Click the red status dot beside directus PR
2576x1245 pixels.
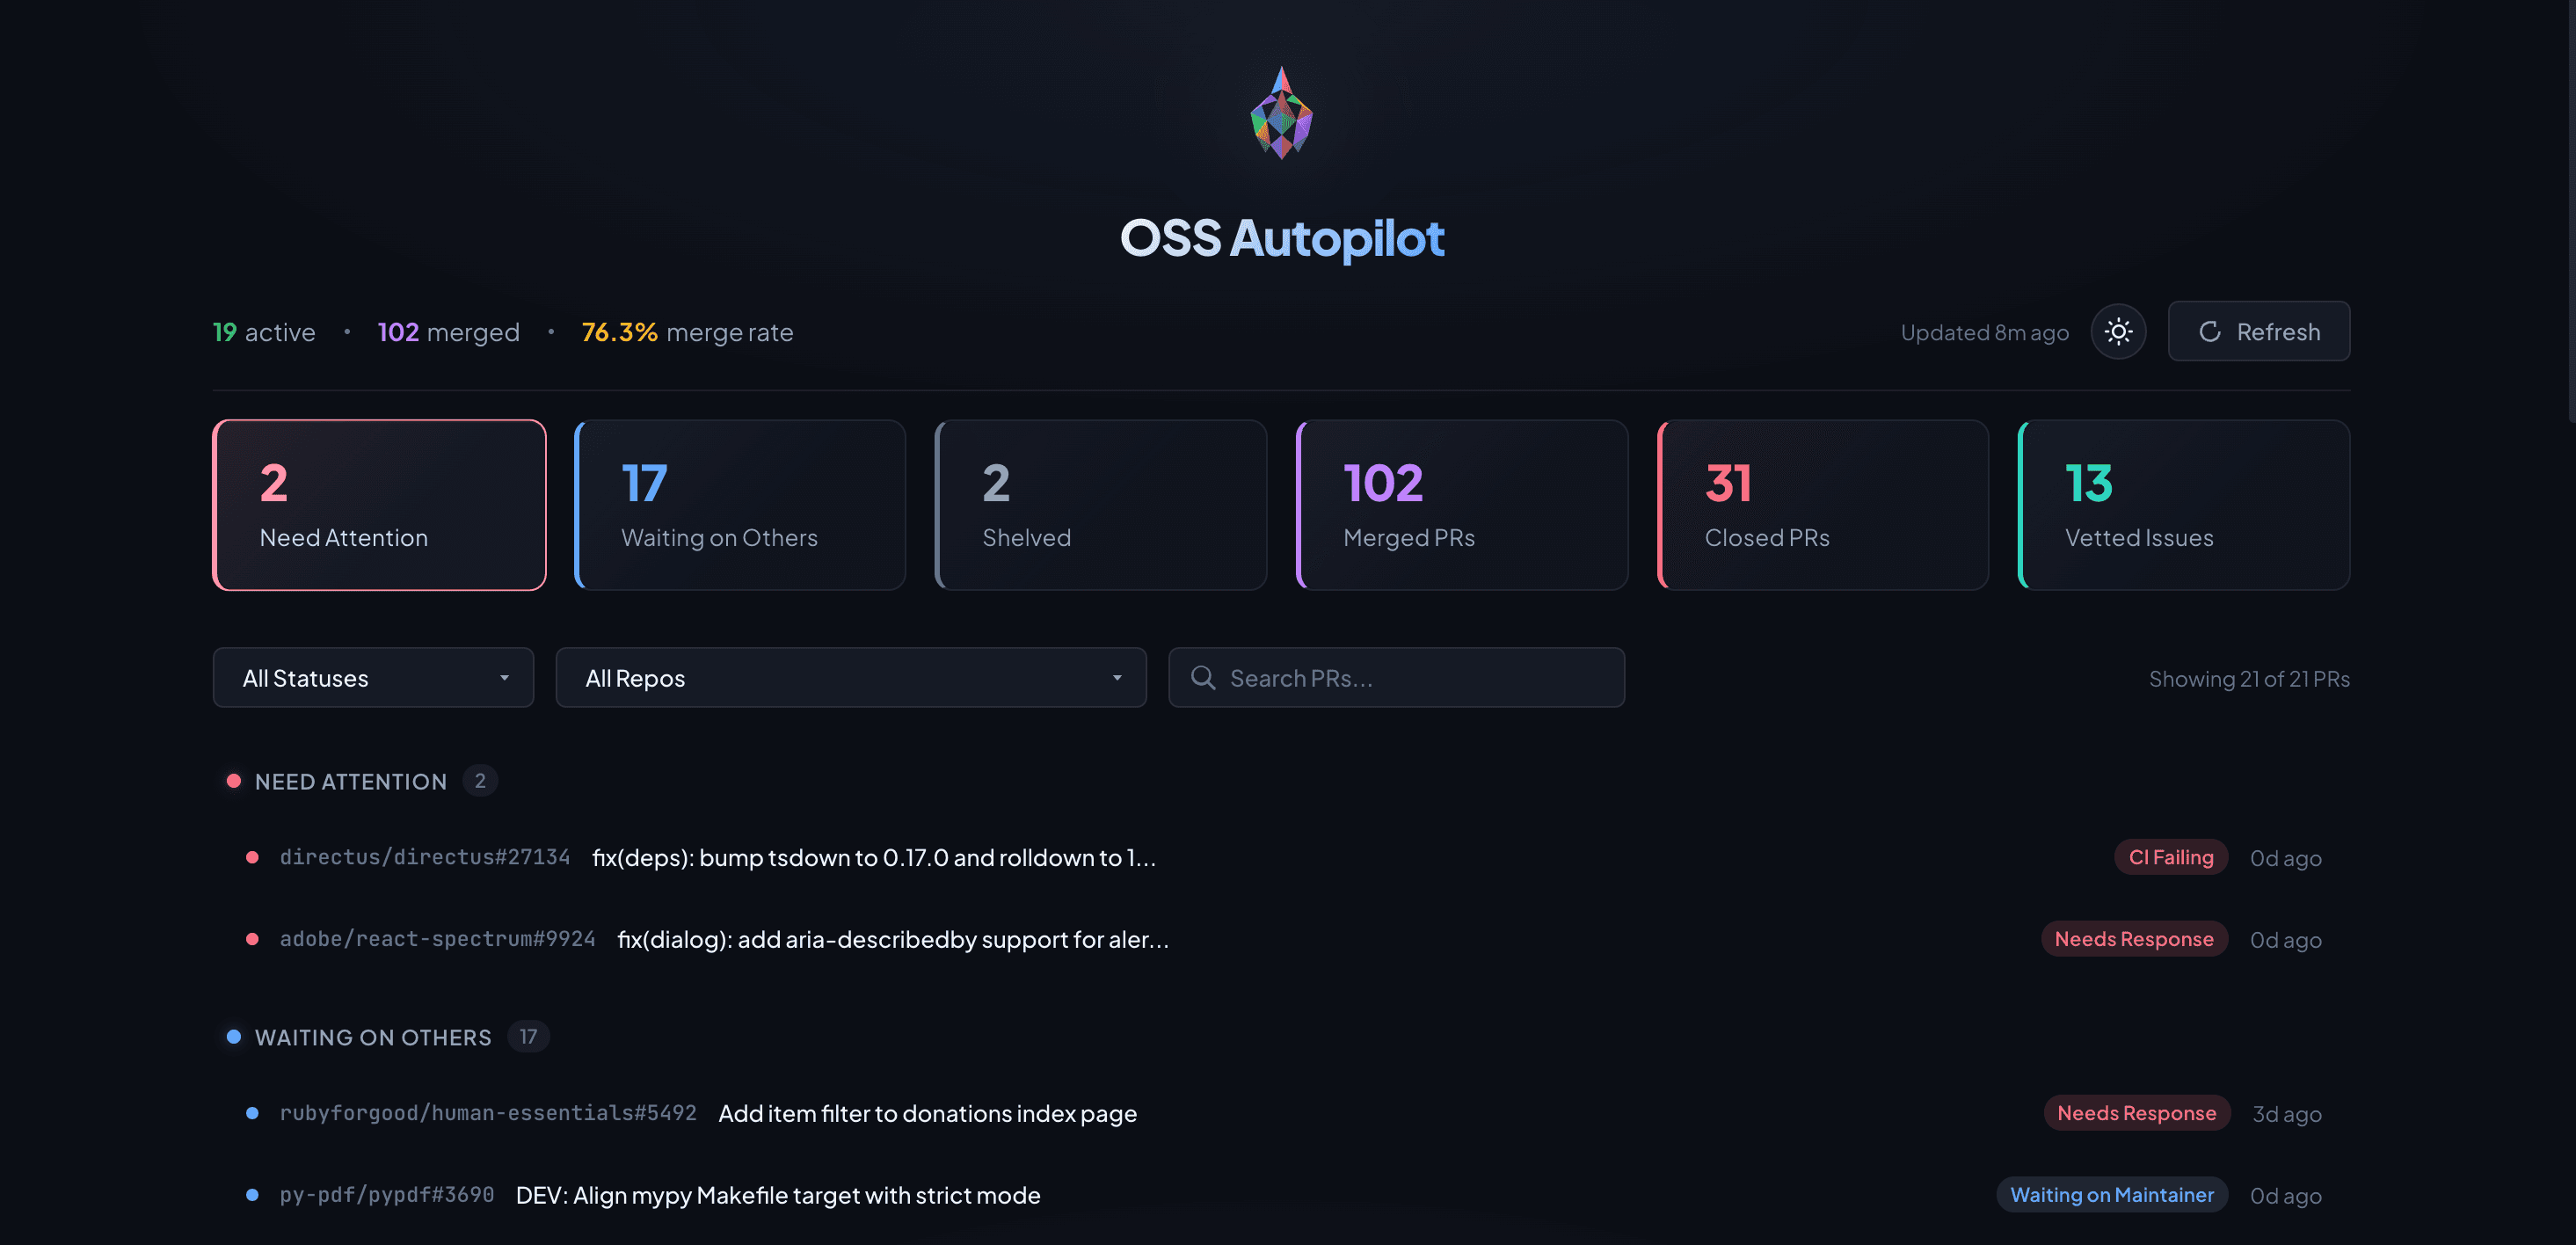(252, 858)
